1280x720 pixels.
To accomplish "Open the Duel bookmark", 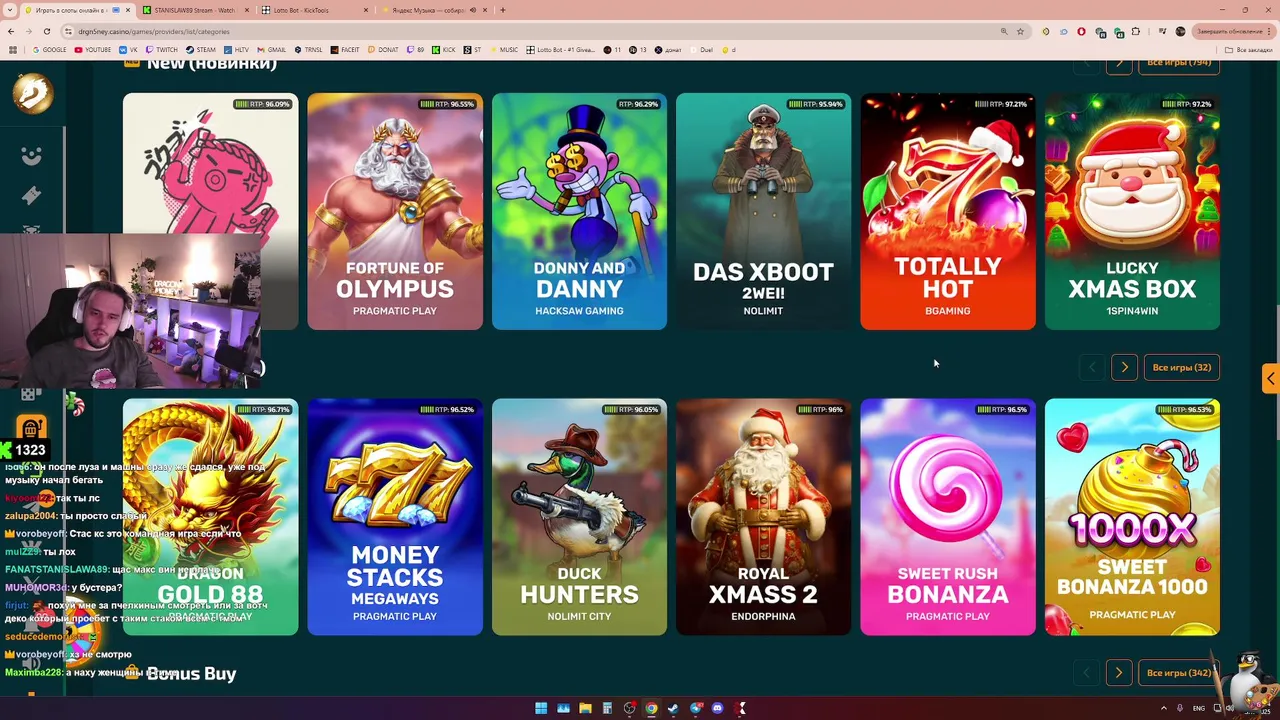I will (701, 50).
